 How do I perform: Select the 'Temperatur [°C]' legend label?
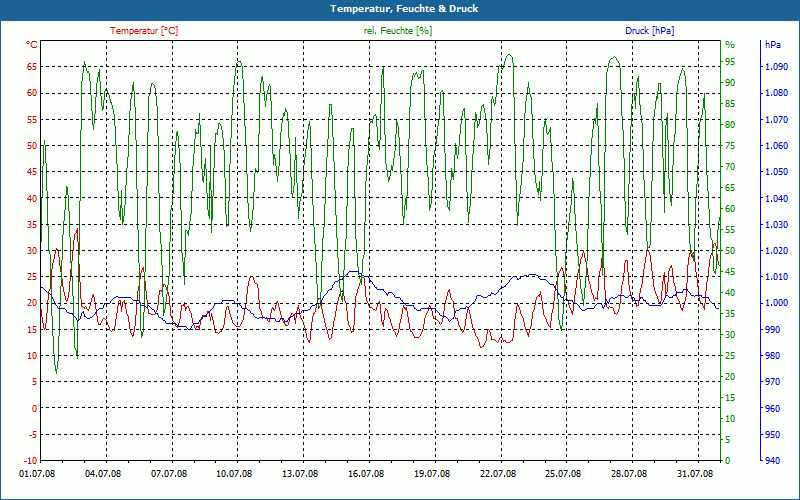pos(144,31)
